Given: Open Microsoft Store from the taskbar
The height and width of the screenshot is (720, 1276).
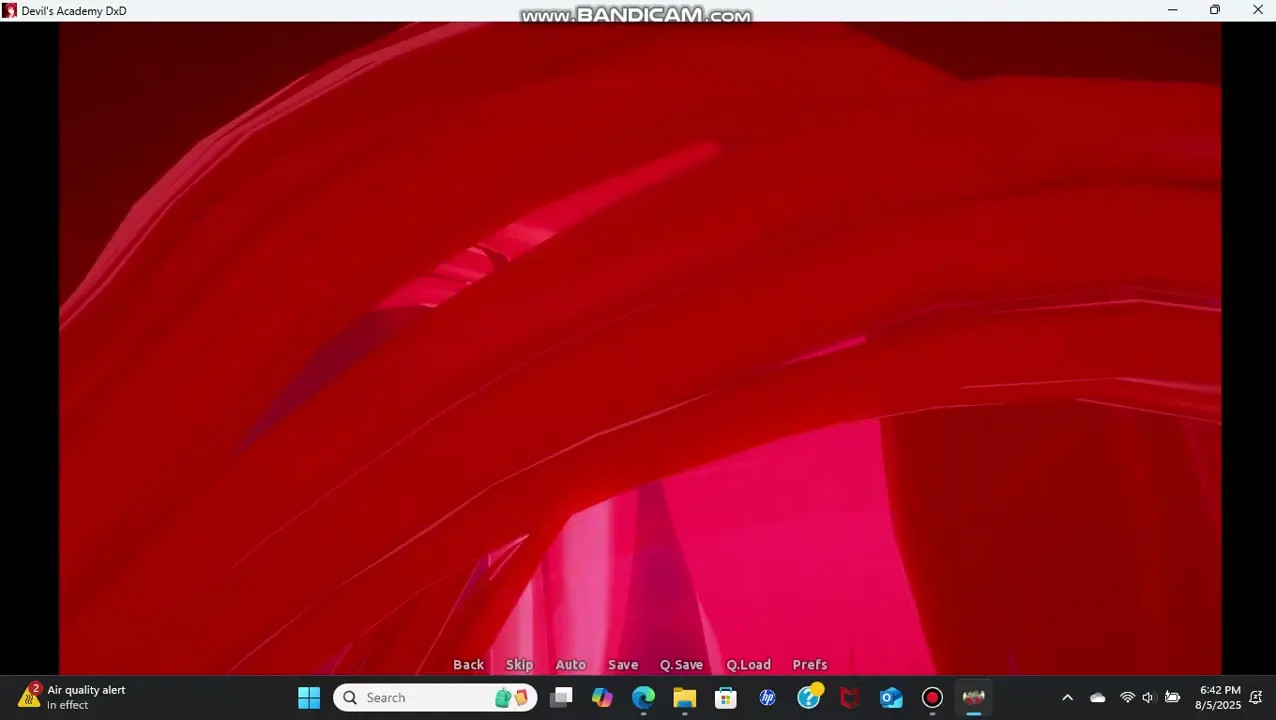Looking at the screenshot, I should click(x=726, y=697).
